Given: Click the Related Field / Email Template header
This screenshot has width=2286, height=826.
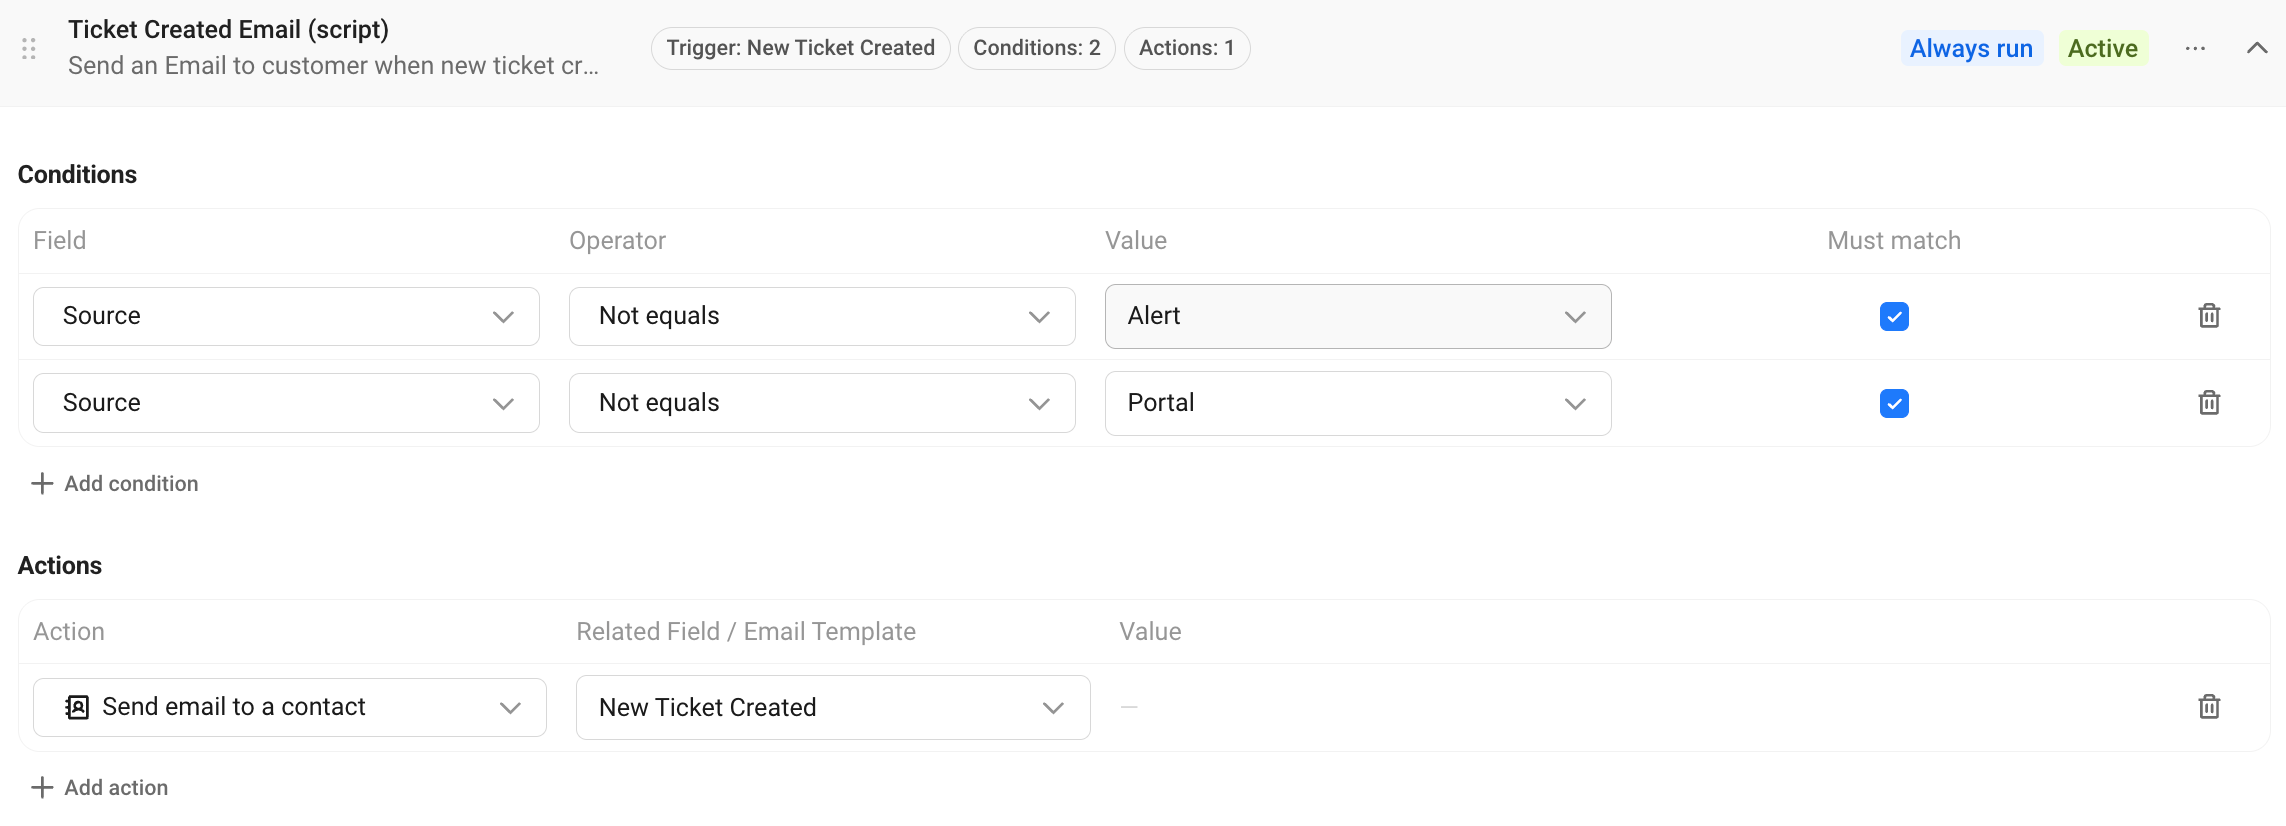Looking at the screenshot, I should point(746,632).
